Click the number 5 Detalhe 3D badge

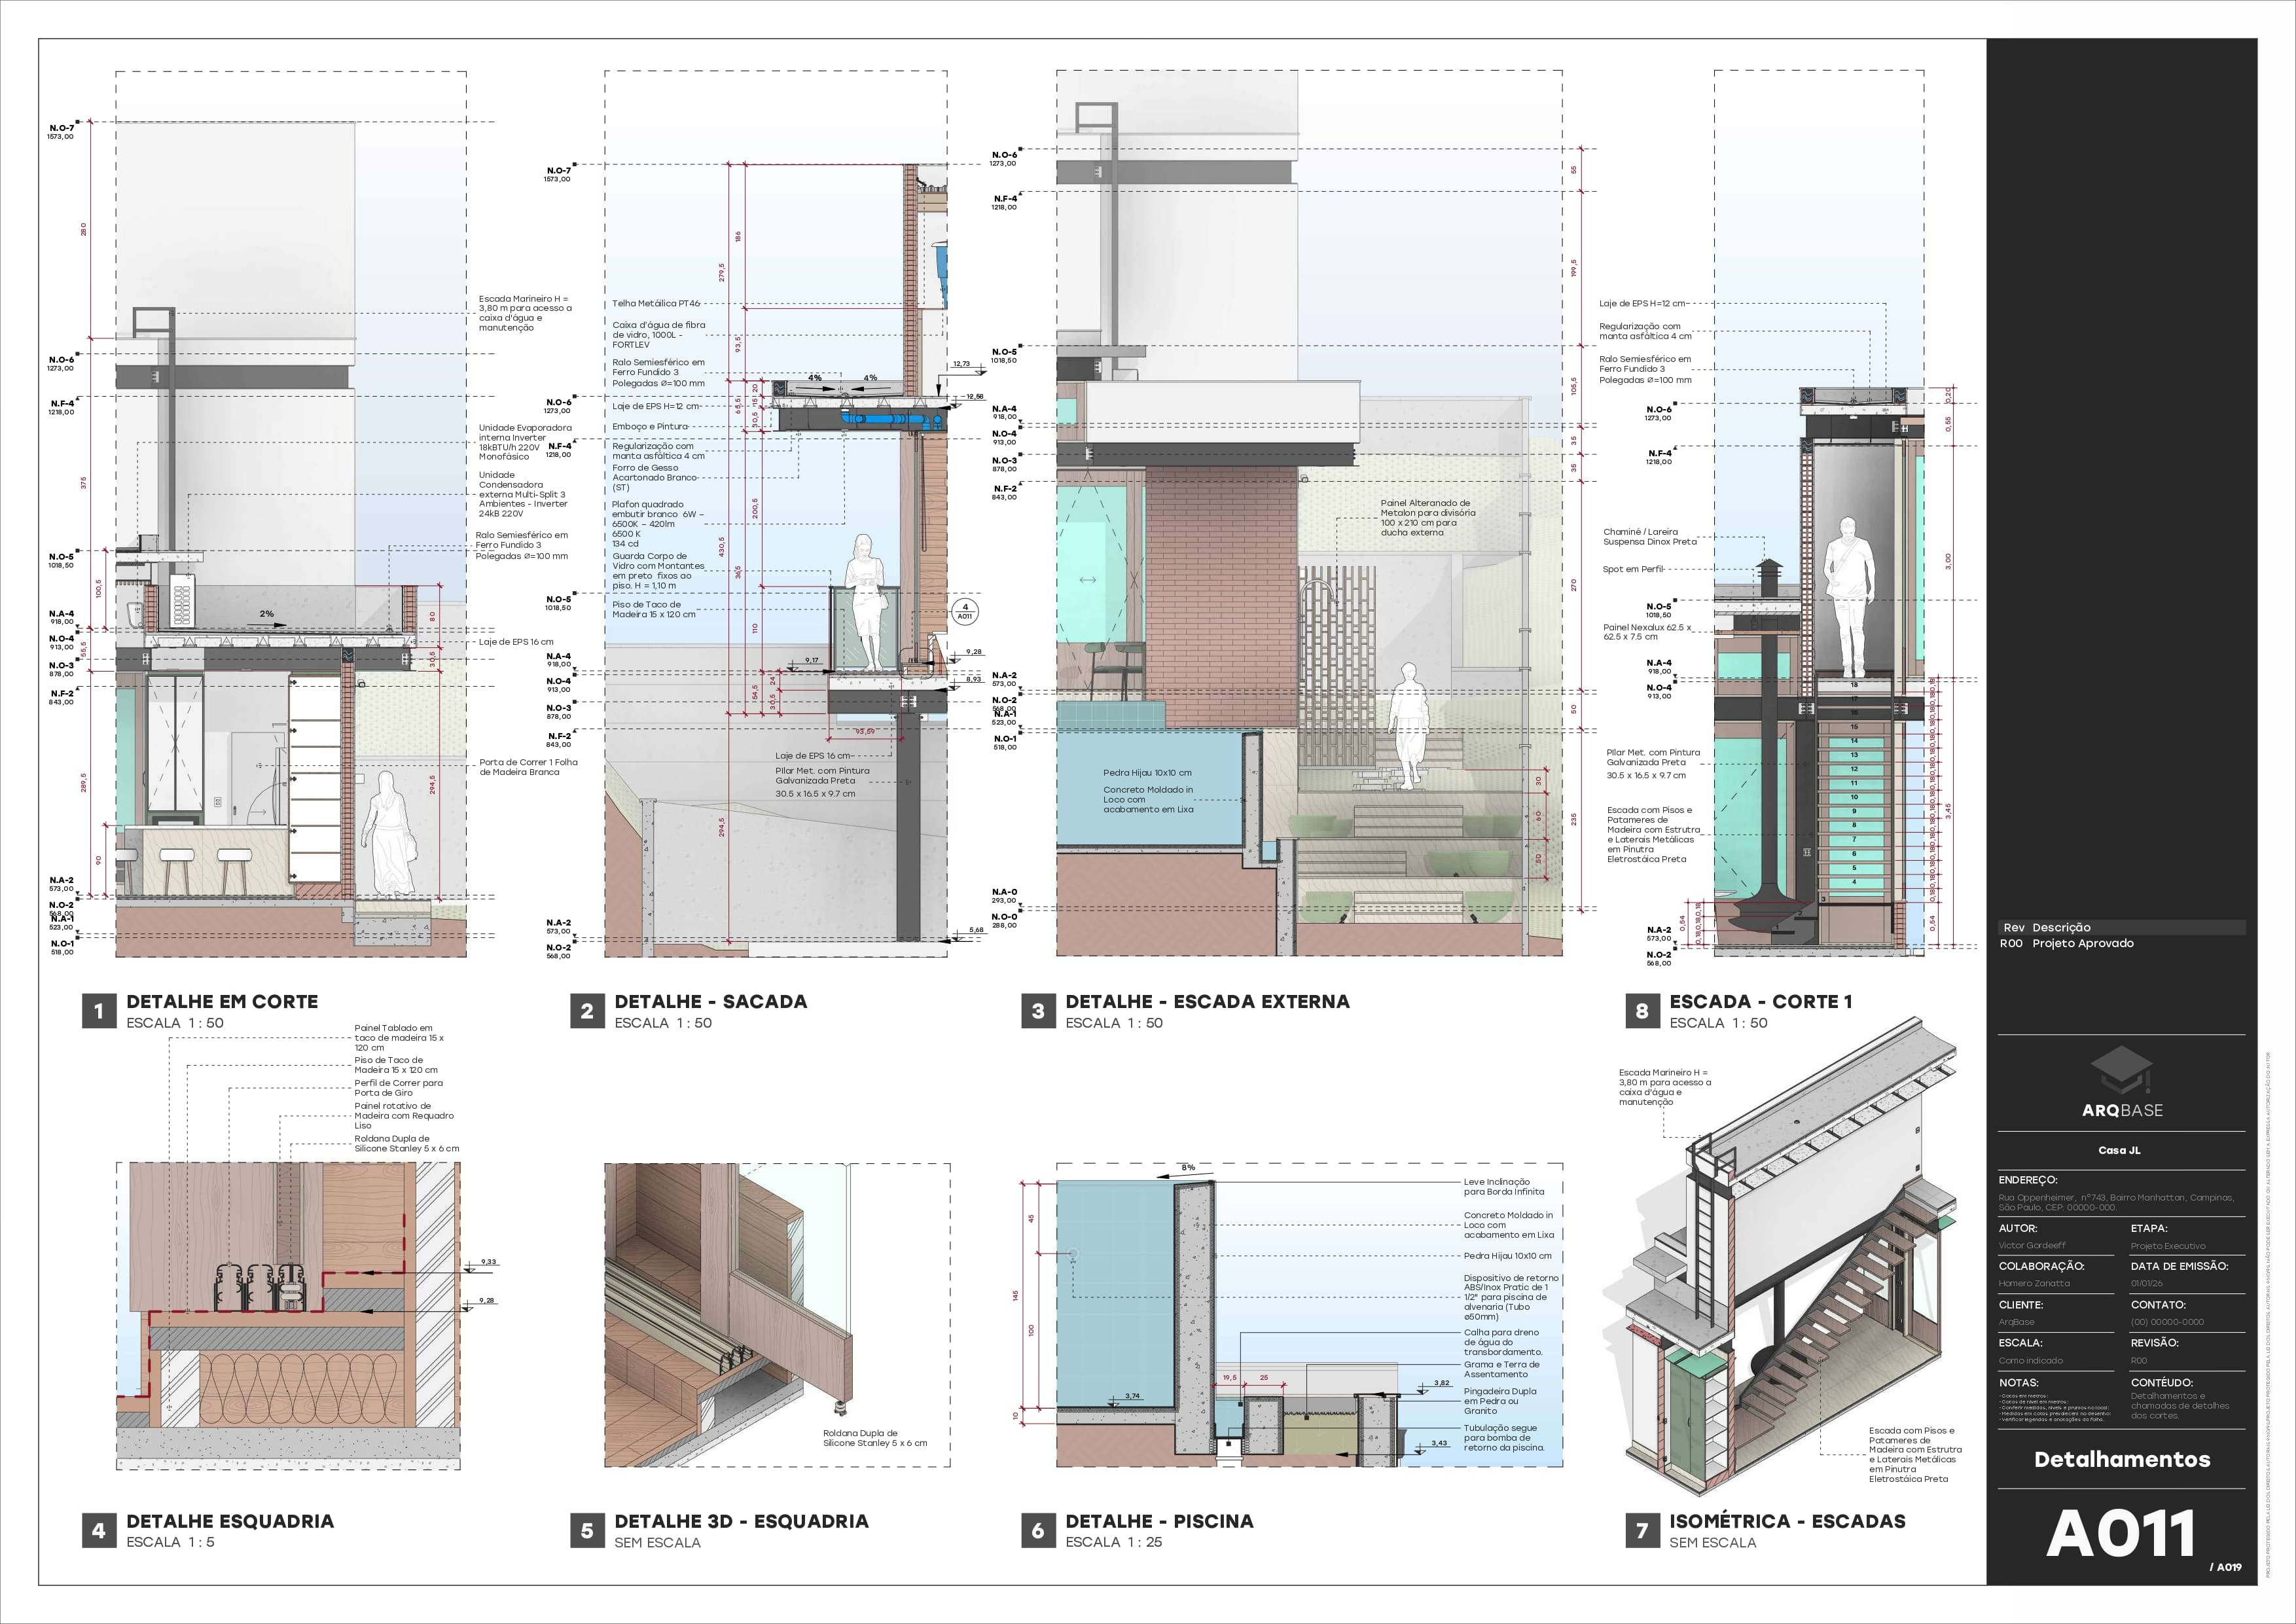tap(587, 1530)
